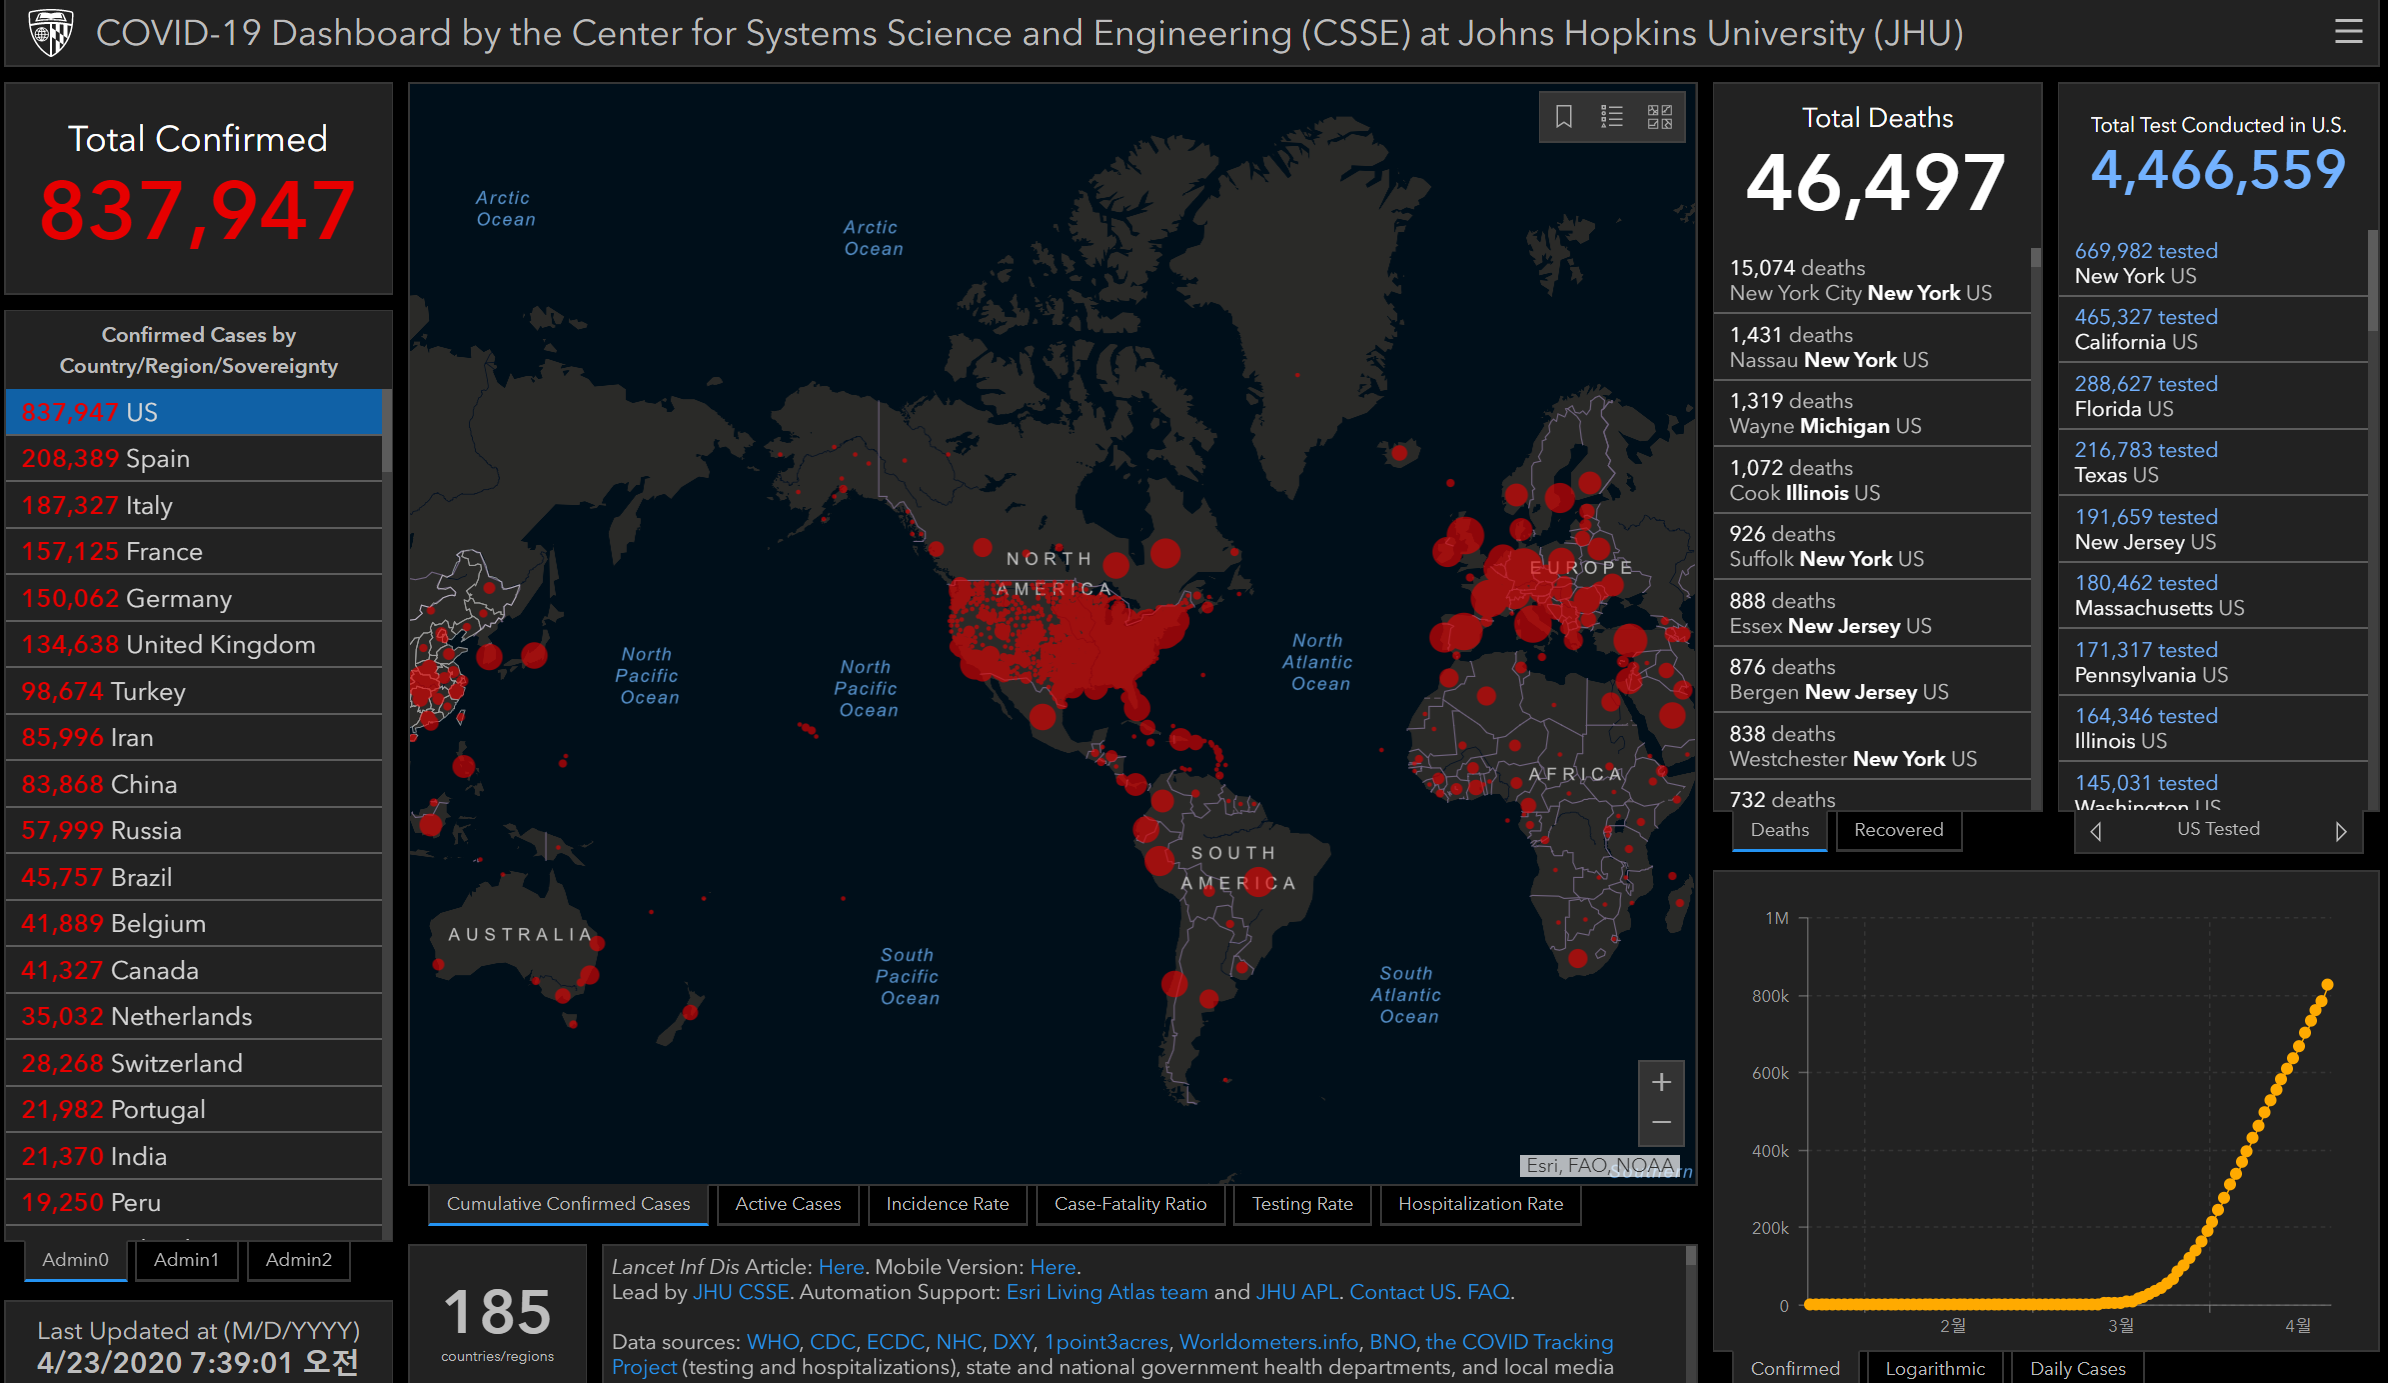
Task: Open the Worldometers.info data source link
Action: [1268, 1342]
